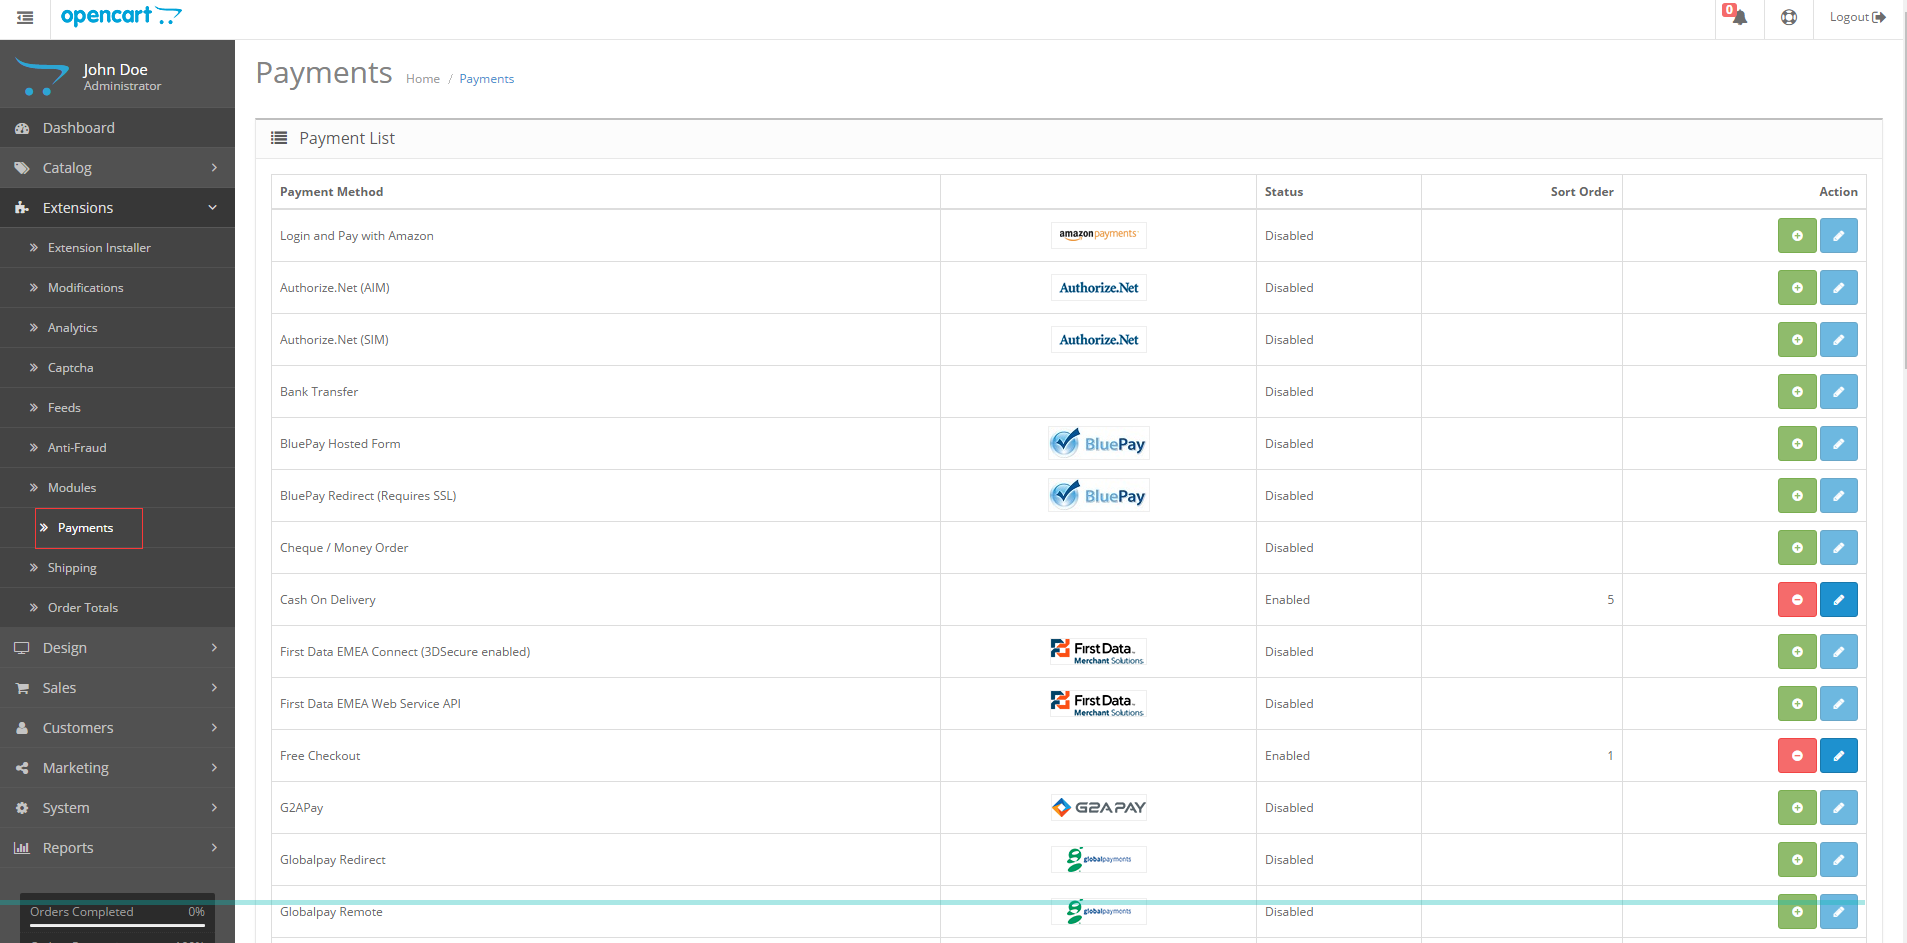Toggle the sidebar menu hamburger icon
Image resolution: width=1907 pixels, height=943 pixels.
(x=25, y=17)
